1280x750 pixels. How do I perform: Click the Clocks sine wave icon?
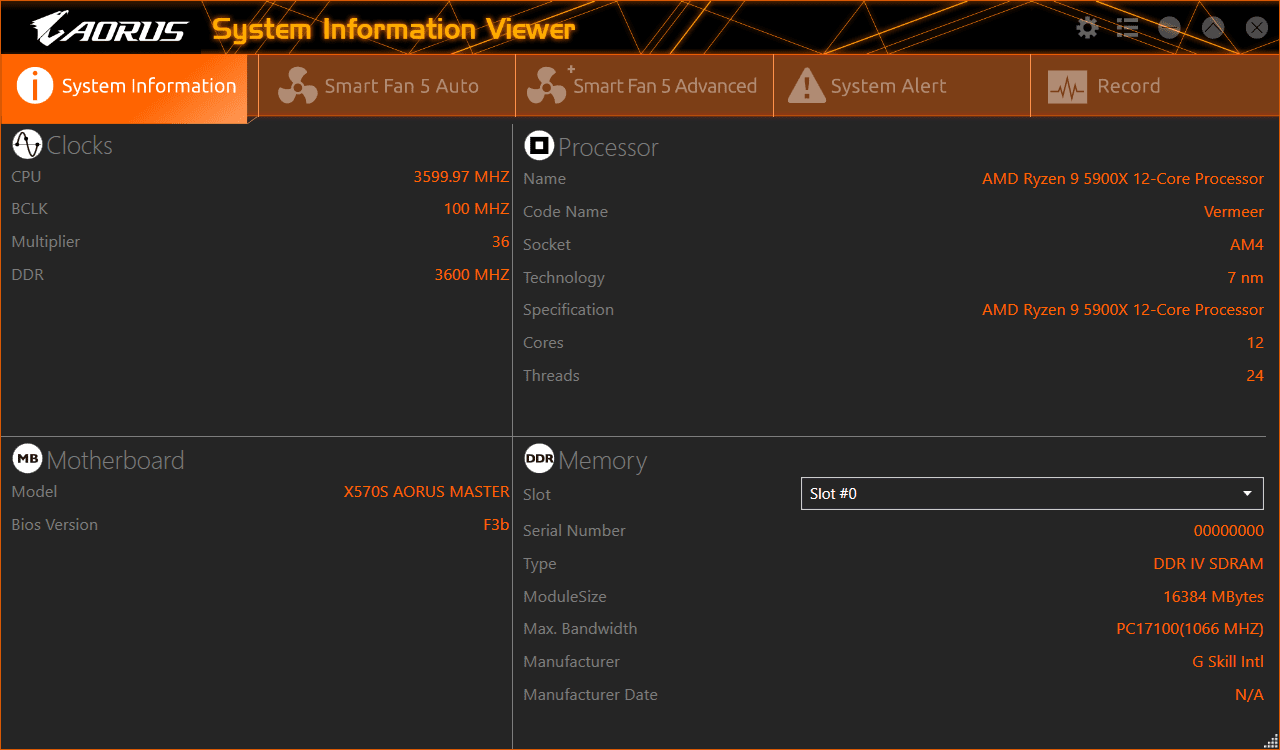(x=27, y=145)
